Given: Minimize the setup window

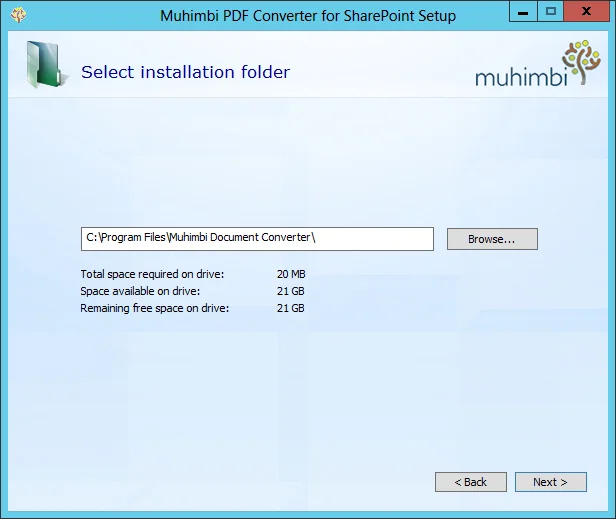Looking at the screenshot, I should 523,12.
